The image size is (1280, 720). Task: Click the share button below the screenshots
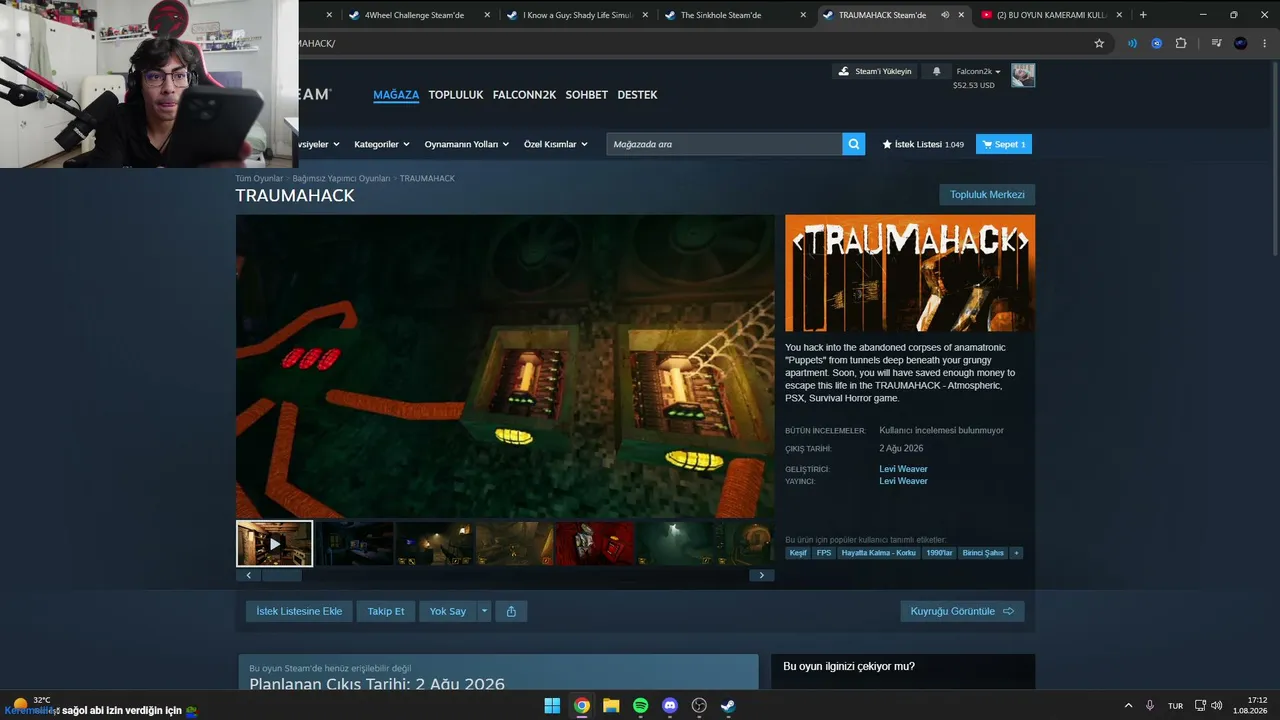pyautogui.click(x=511, y=611)
